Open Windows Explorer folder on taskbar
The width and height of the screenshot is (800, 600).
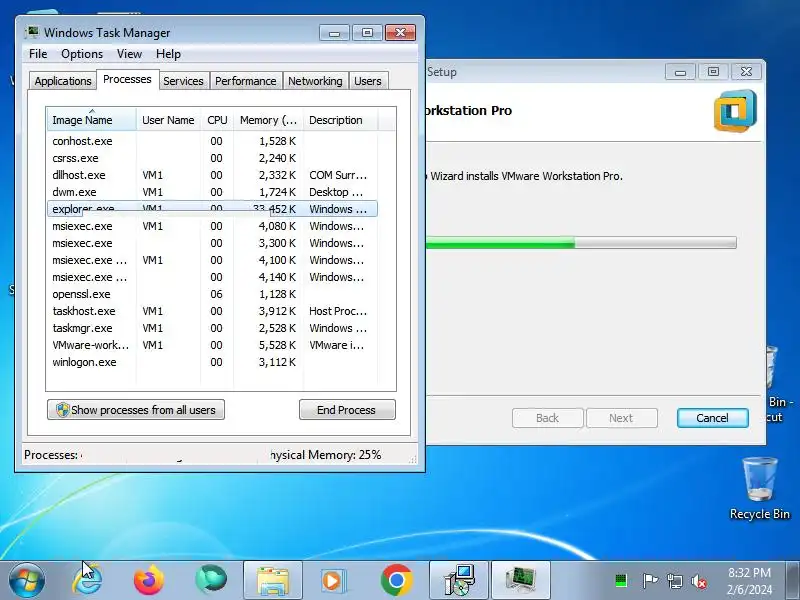pyautogui.click(x=273, y=580)
